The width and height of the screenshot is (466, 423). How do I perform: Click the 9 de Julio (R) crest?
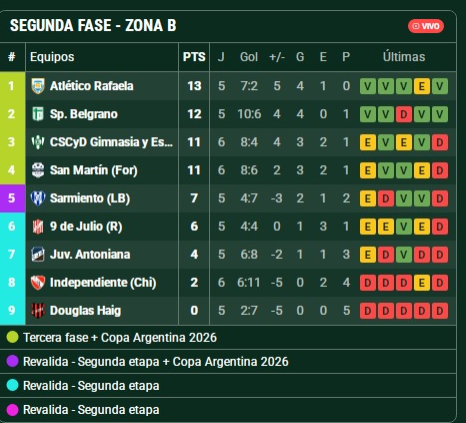click(x=38, y=226)
